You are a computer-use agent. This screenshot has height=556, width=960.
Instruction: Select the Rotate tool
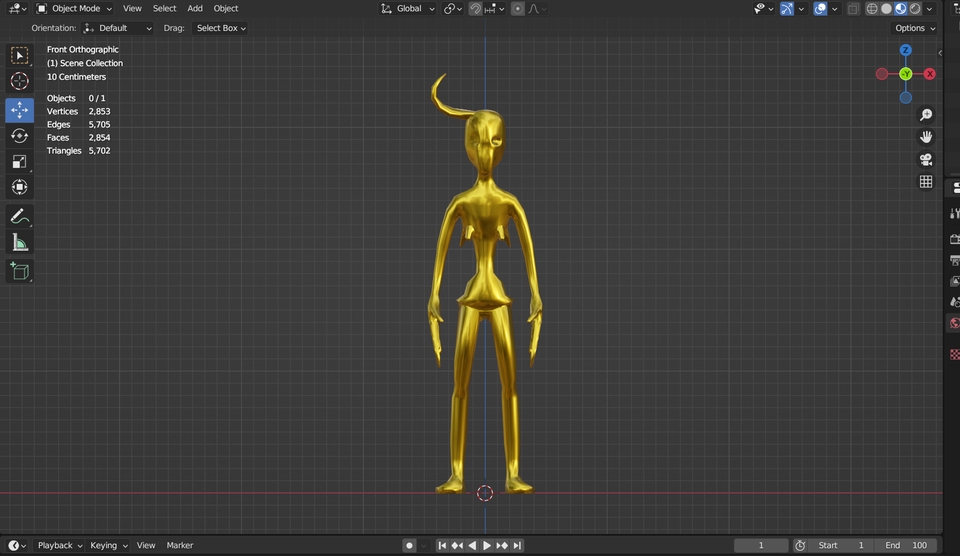click(x=19, y=135)
